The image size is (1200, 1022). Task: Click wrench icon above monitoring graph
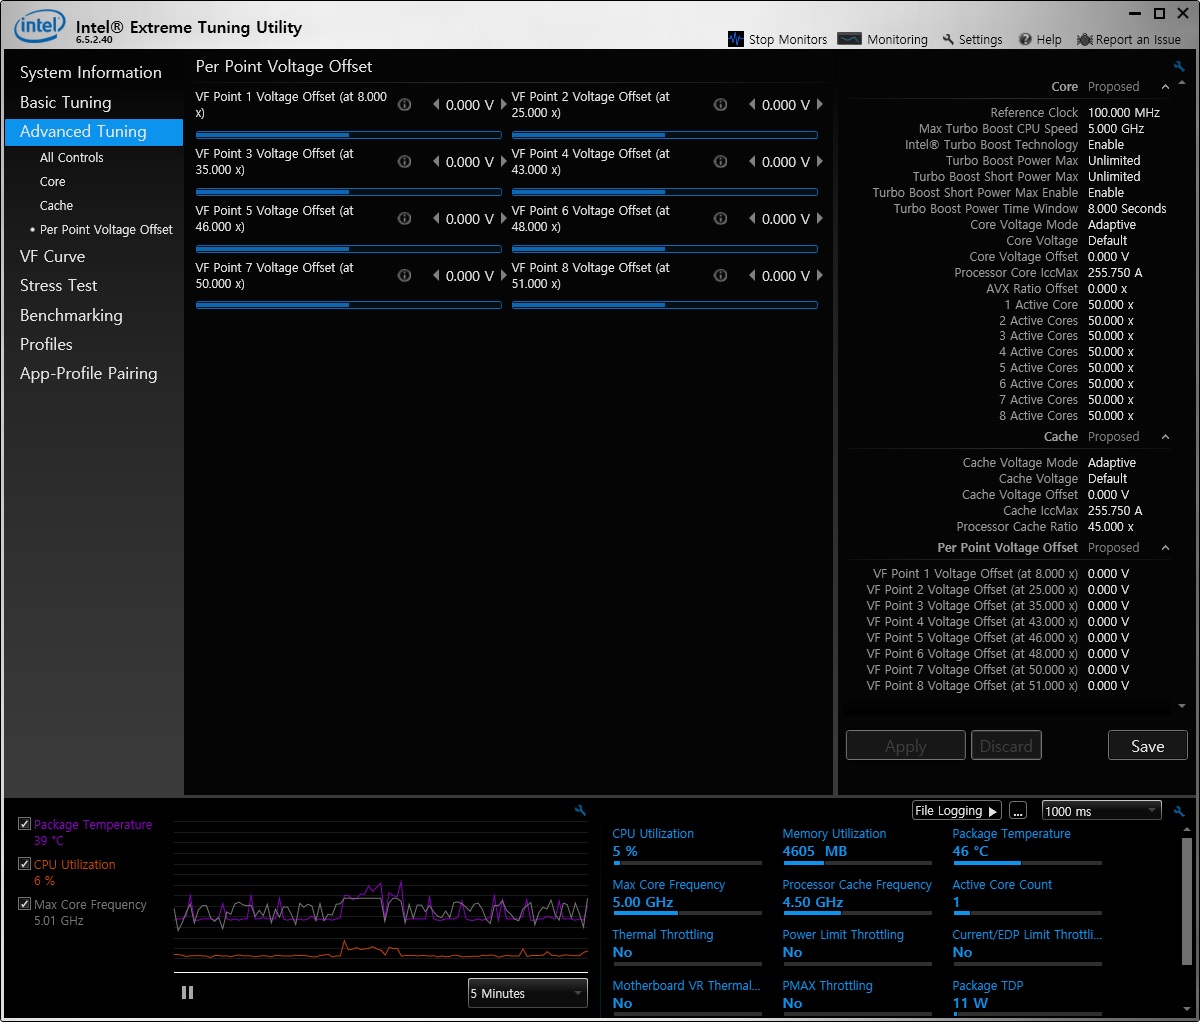tap(580, 810)
